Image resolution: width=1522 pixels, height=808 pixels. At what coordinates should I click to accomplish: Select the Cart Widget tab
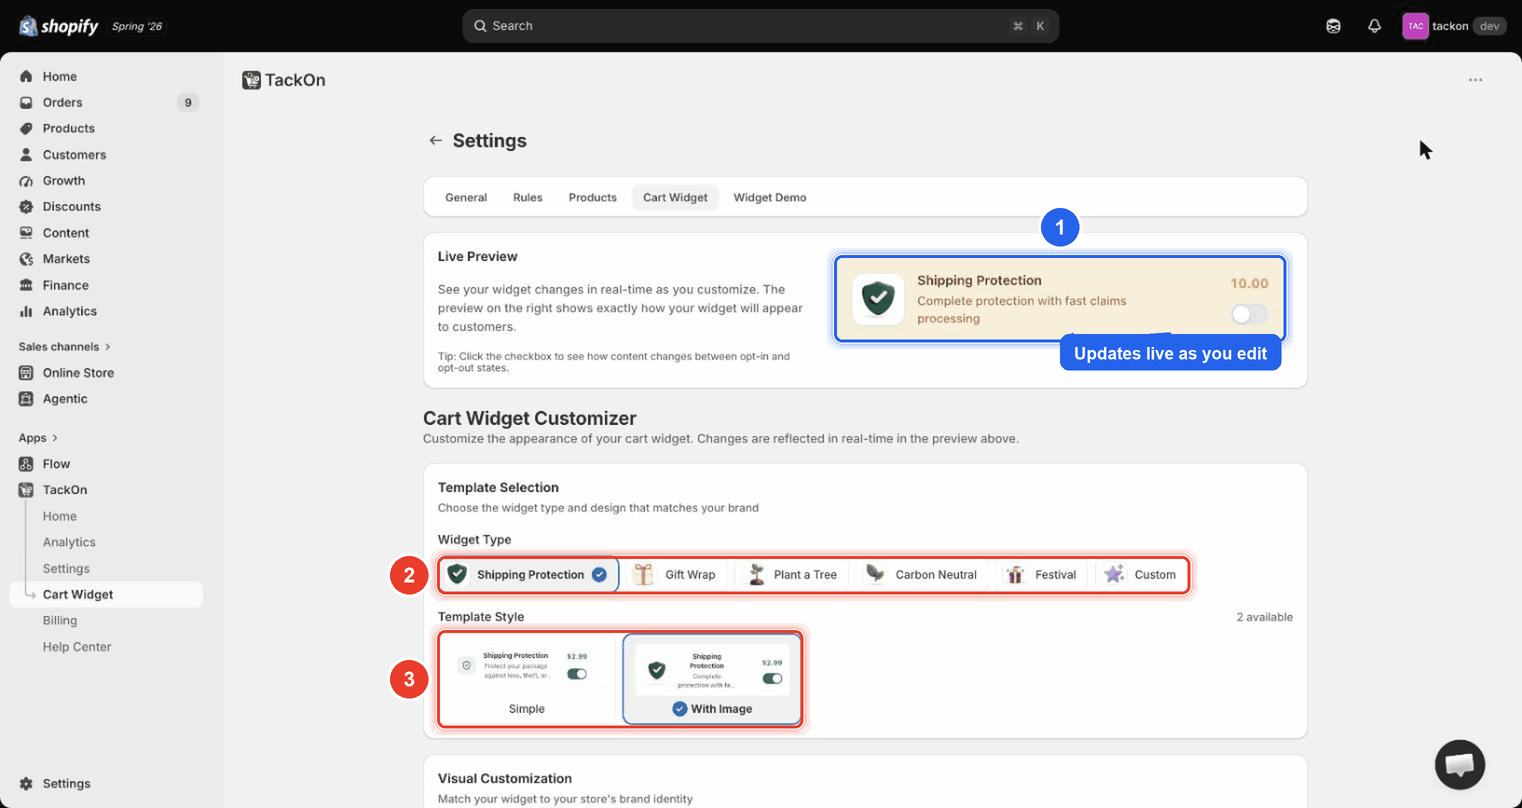pos(675,198)
